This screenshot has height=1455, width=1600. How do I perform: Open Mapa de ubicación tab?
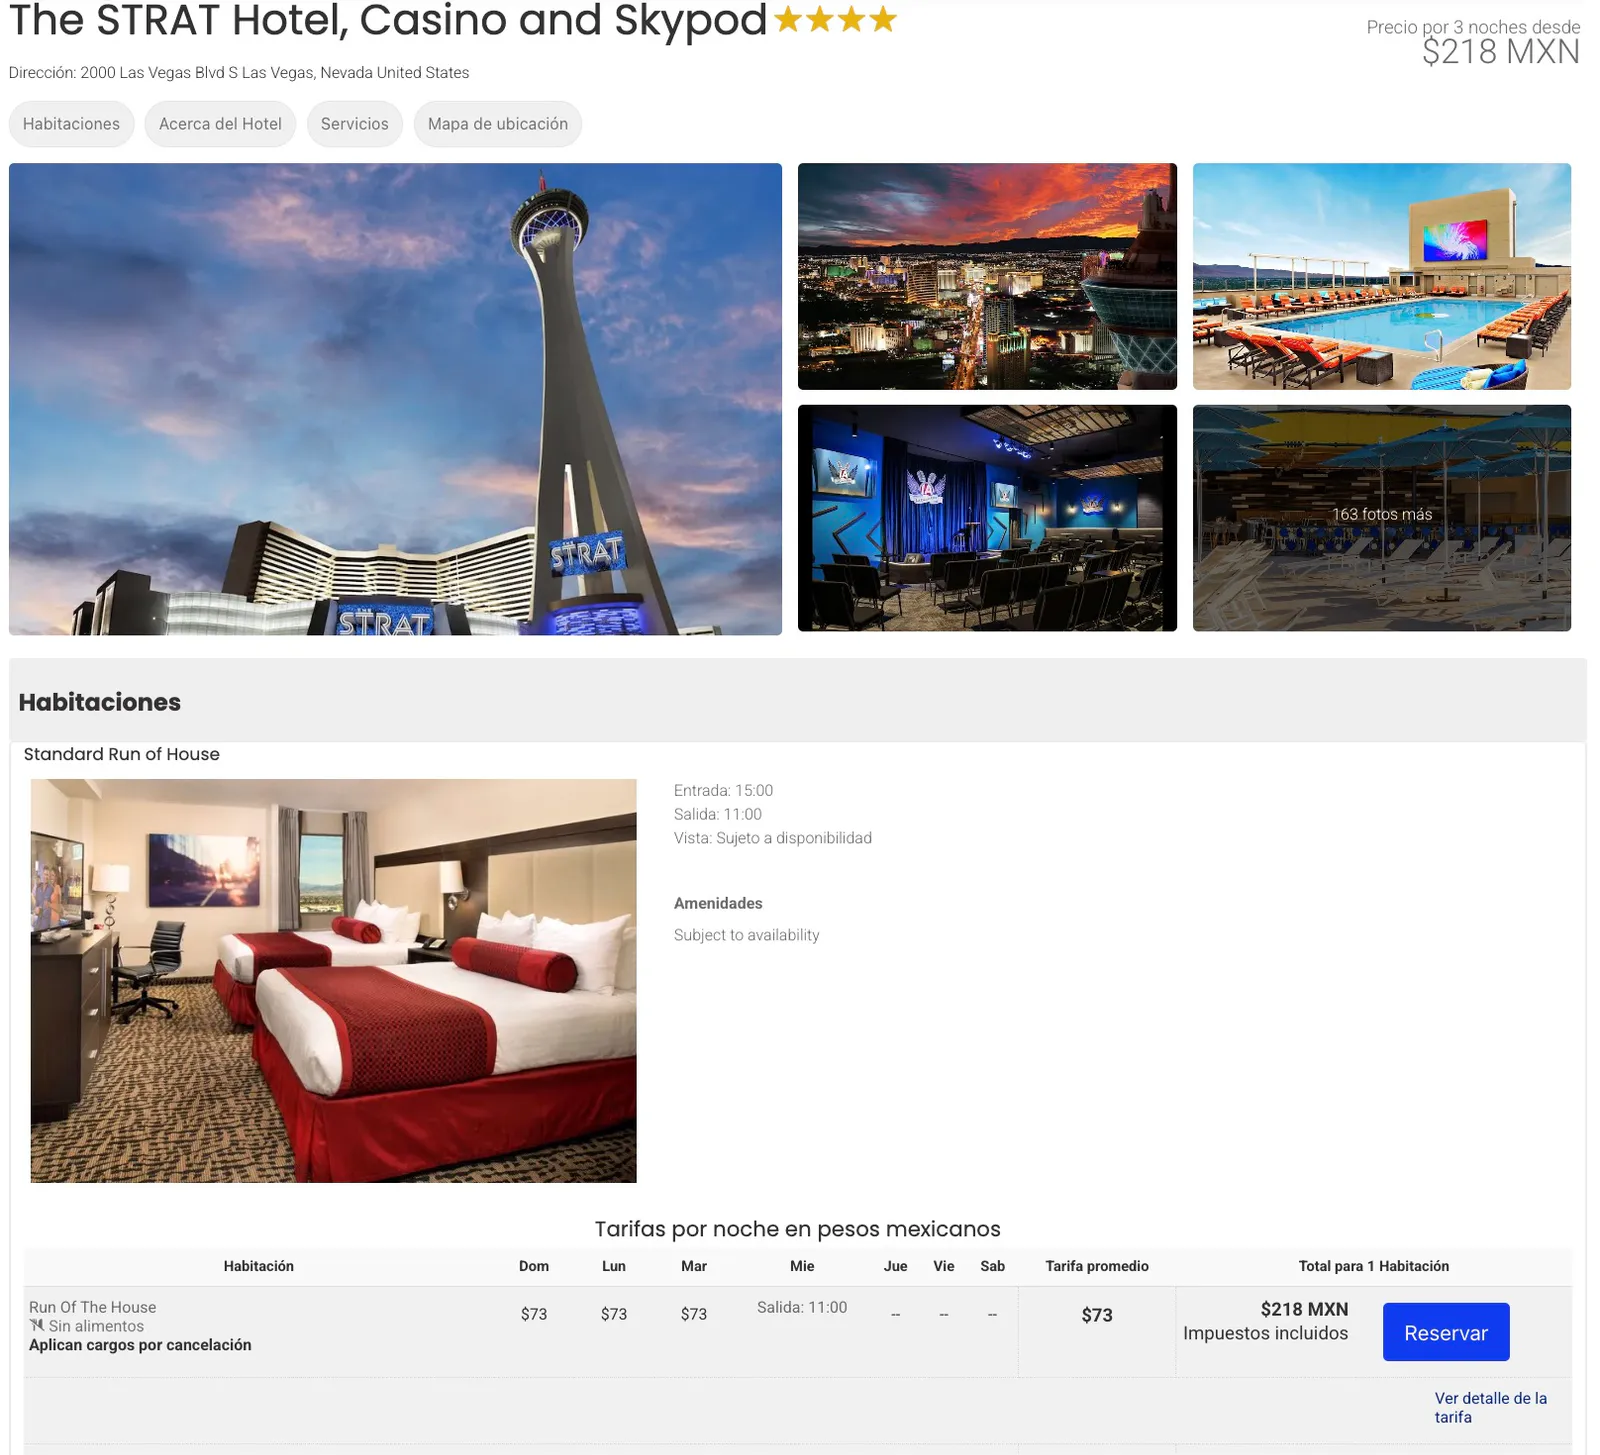click(x=498, y=124)
